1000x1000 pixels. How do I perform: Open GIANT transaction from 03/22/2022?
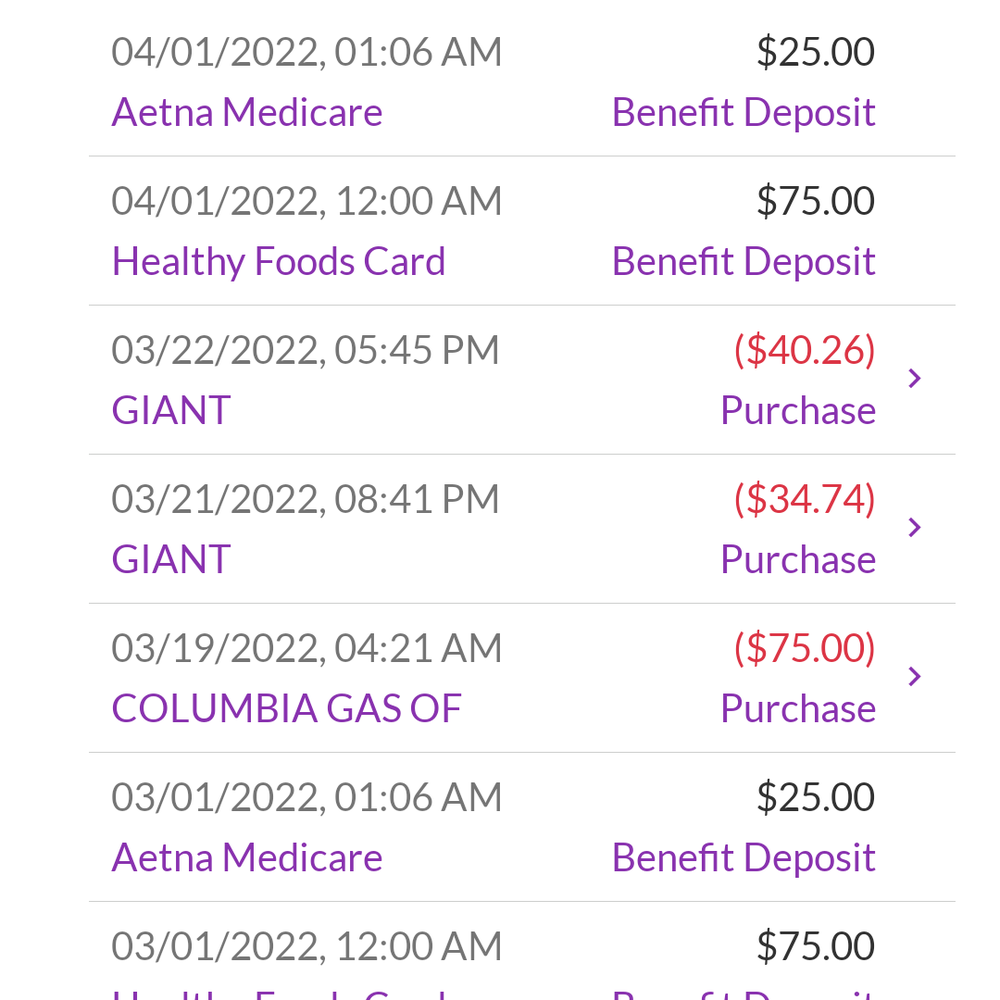522,380
